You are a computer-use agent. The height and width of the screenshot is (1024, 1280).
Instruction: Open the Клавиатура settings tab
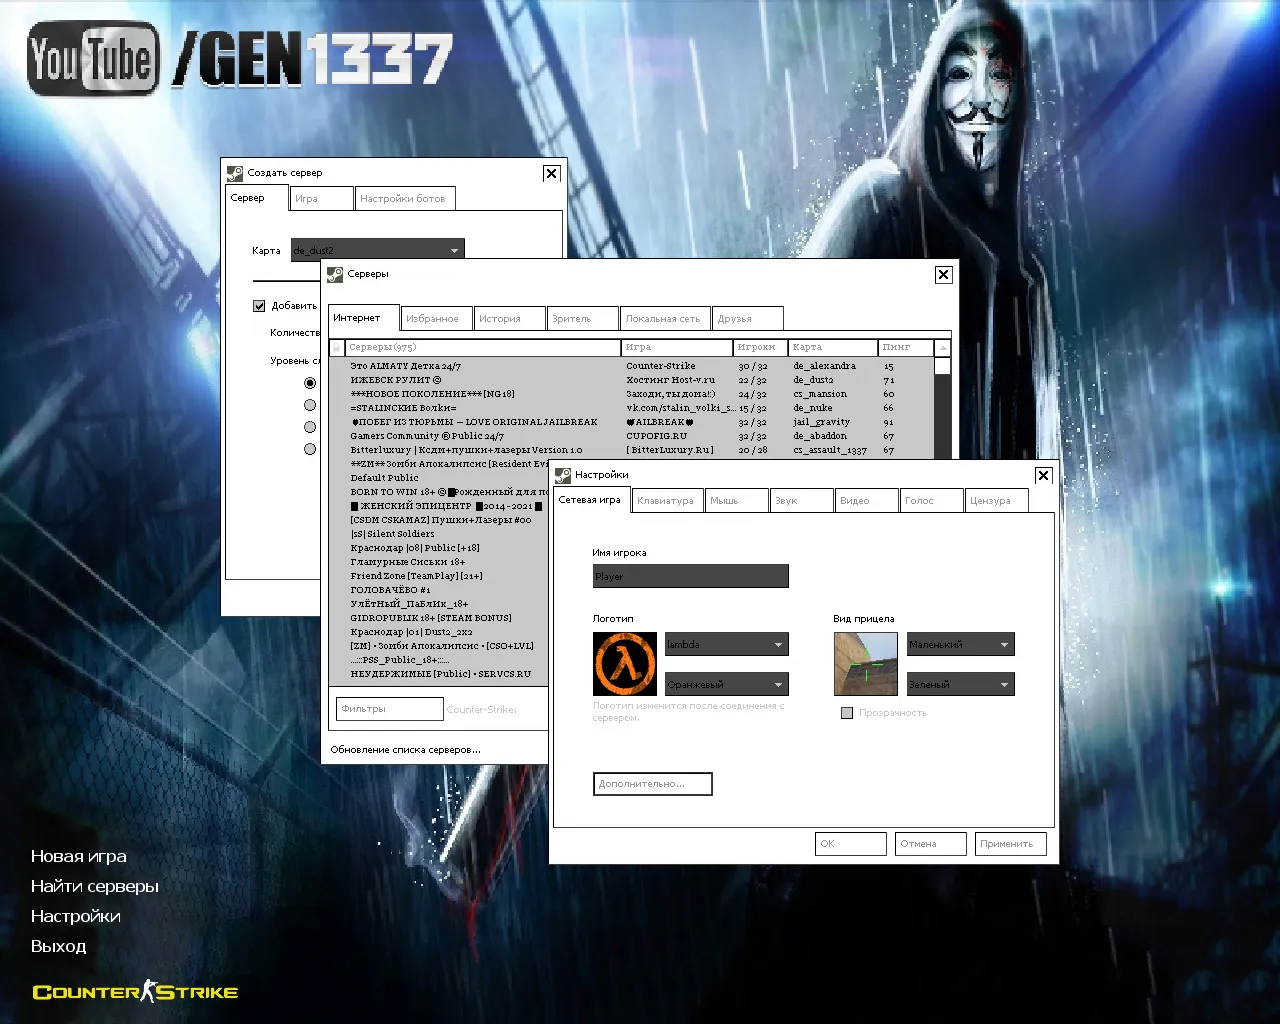(667, 500)
